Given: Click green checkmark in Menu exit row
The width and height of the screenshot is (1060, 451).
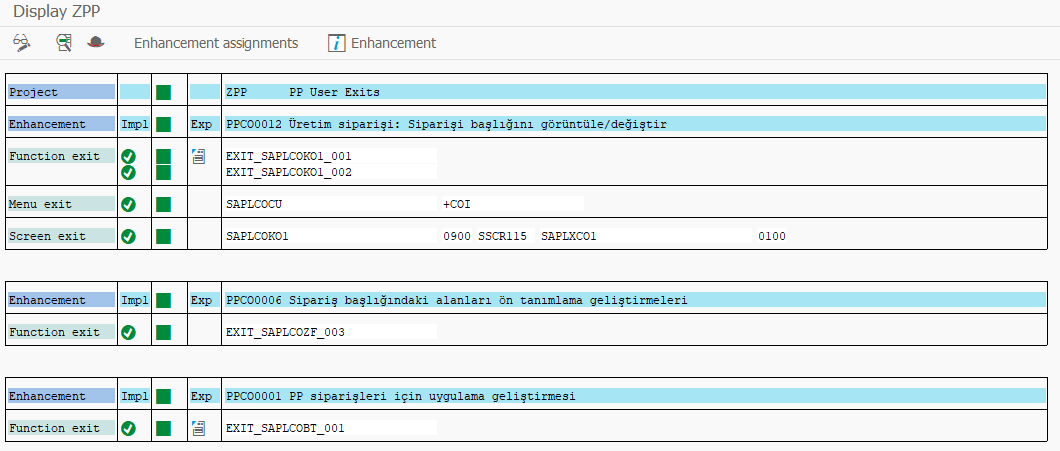Looking at the screenshot, I should click(x=128, y=204).
